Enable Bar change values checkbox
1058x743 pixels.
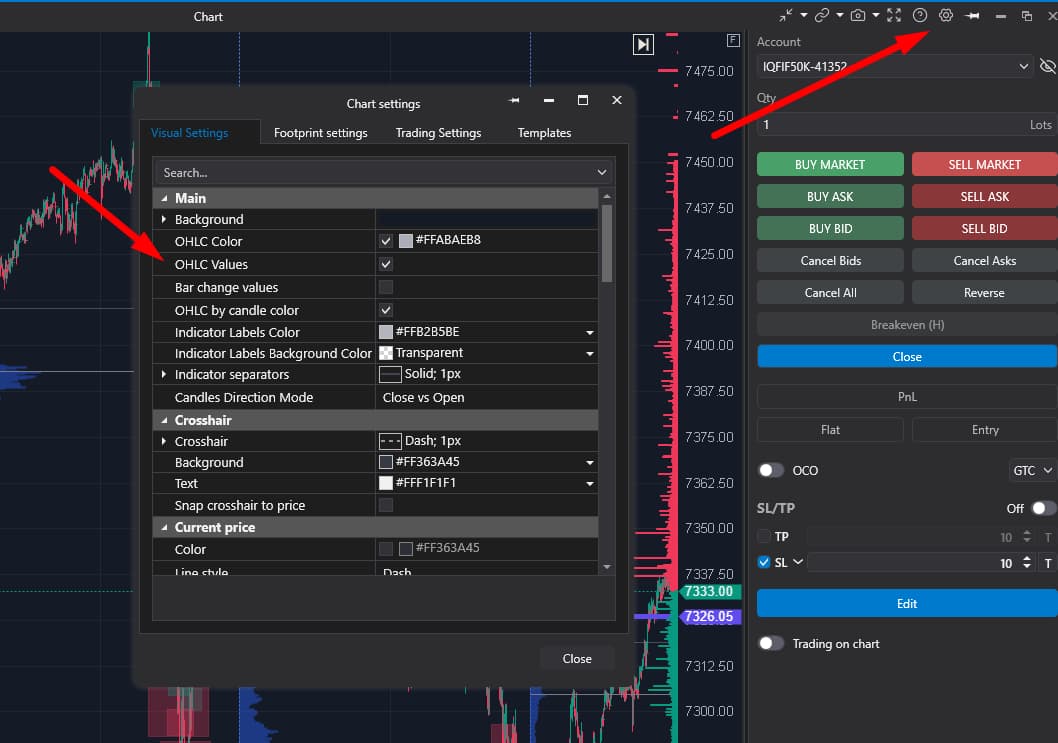pos(386,287)
